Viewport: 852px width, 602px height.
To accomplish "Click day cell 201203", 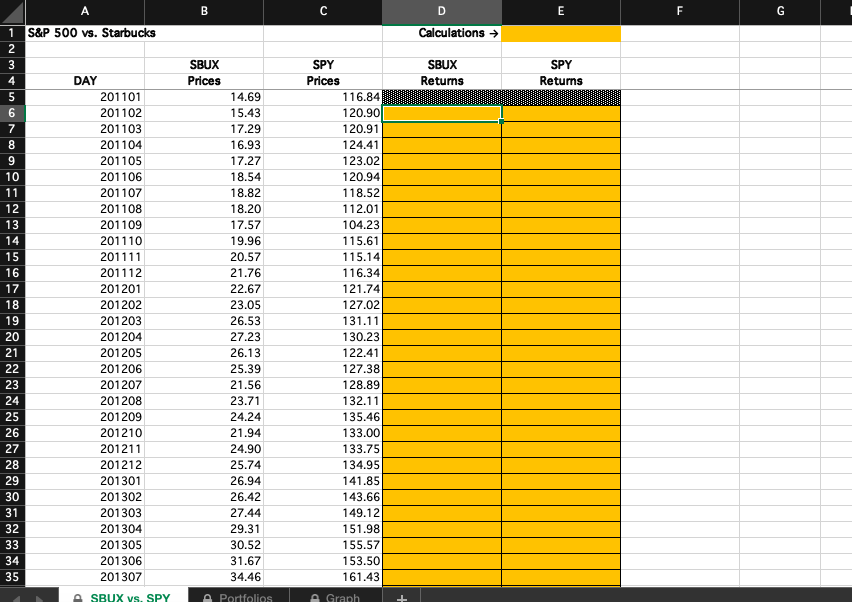I will coord(85,321).
